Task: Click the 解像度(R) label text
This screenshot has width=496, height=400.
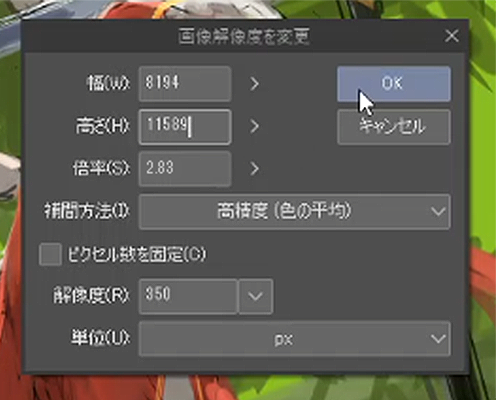Action: click(91, 296)
